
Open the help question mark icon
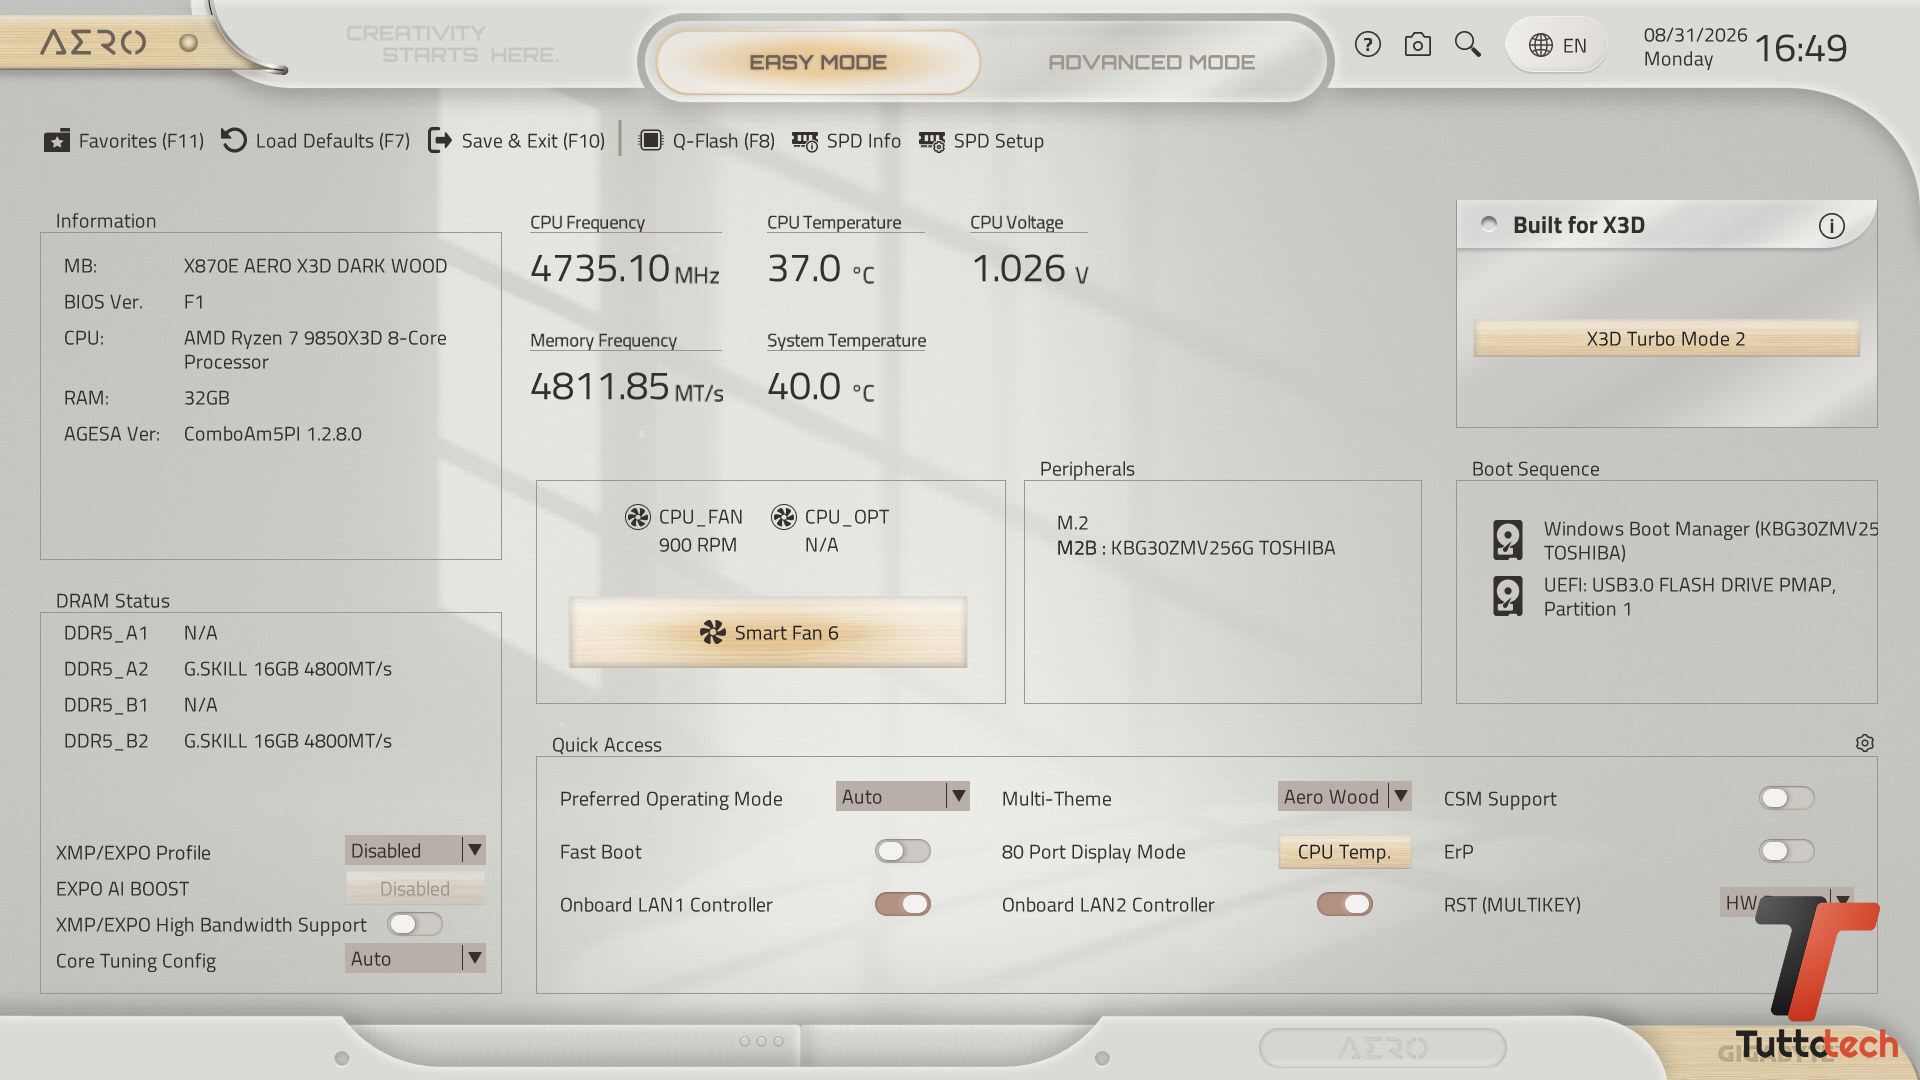1367,45
